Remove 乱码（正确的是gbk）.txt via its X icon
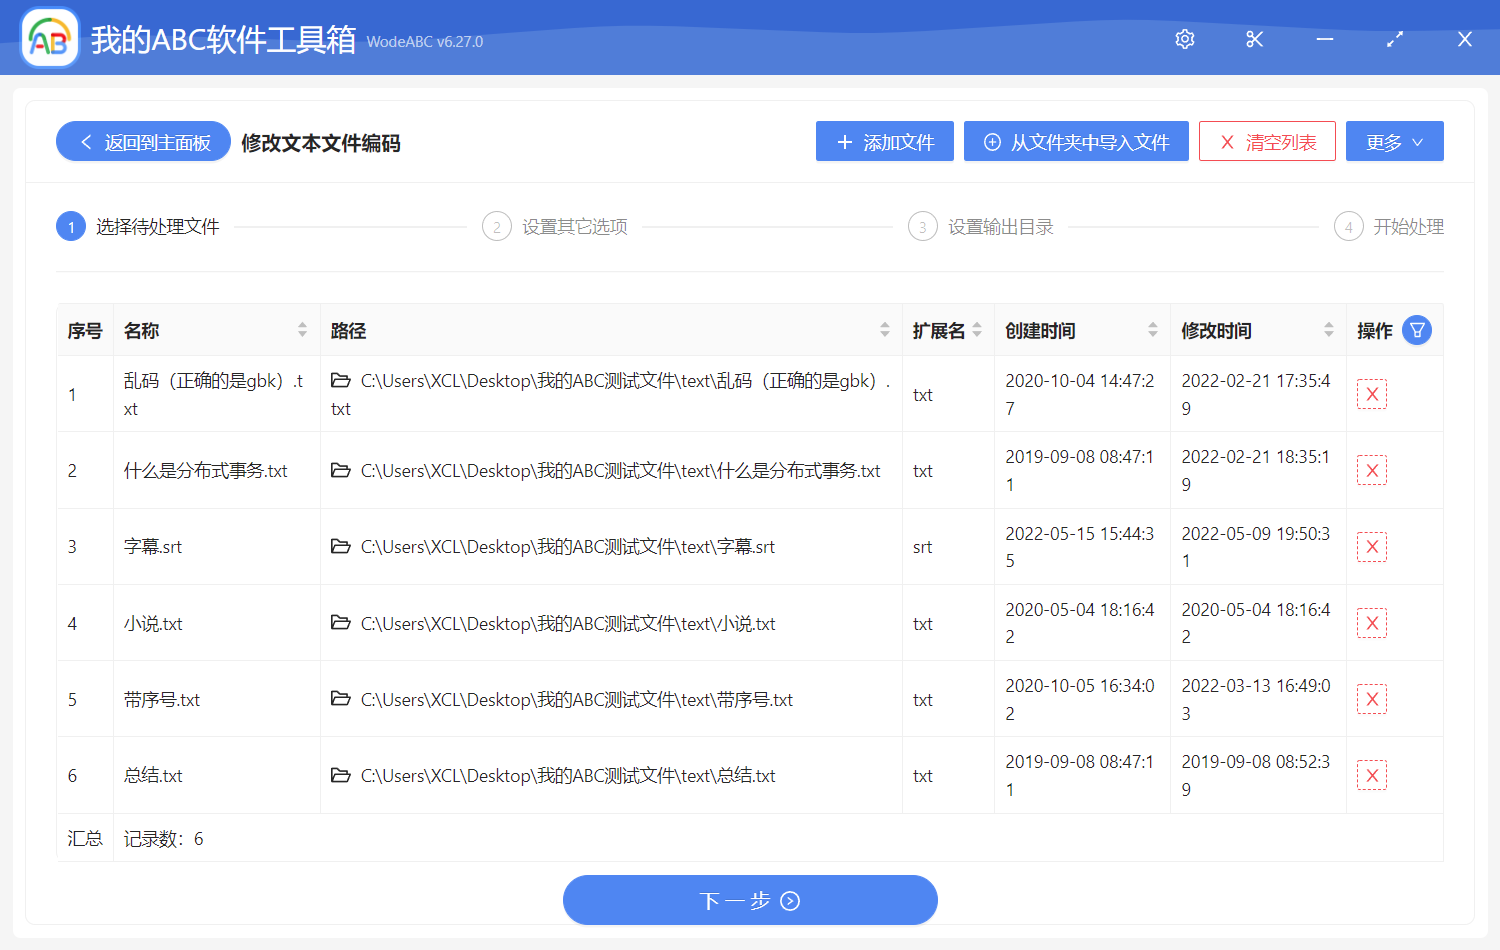 (1371, 394)
